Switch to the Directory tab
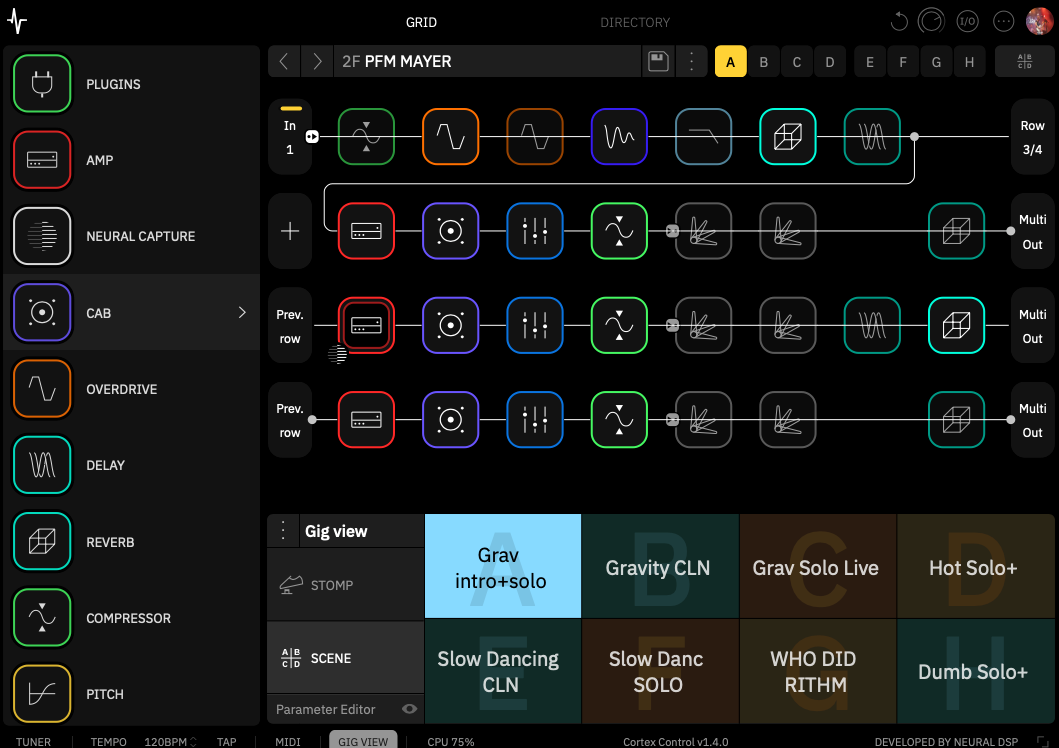1059x748 pixels. [635, 22]
